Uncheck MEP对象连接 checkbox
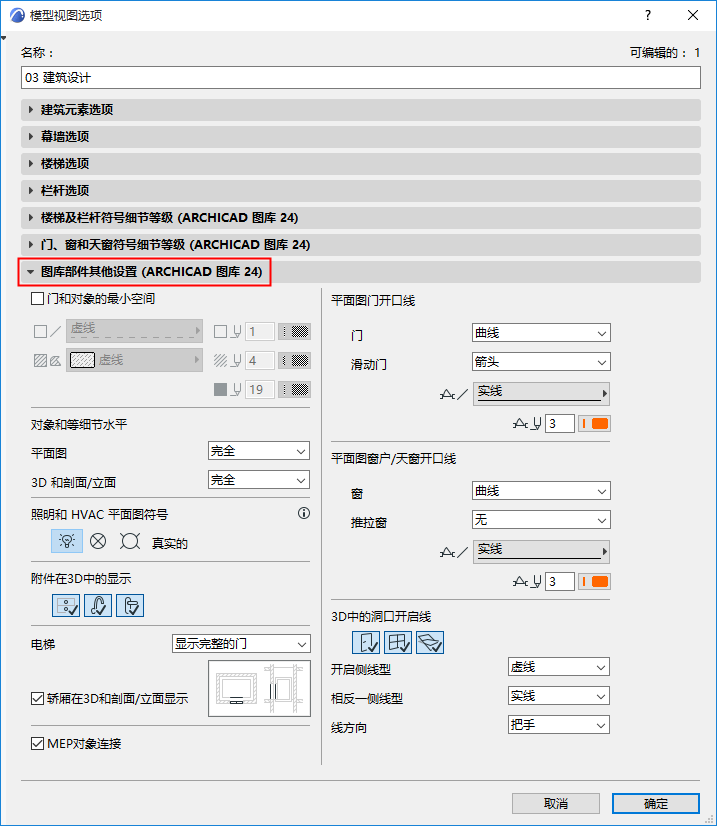Screen dimensions: 717x826 click(37, 743)
